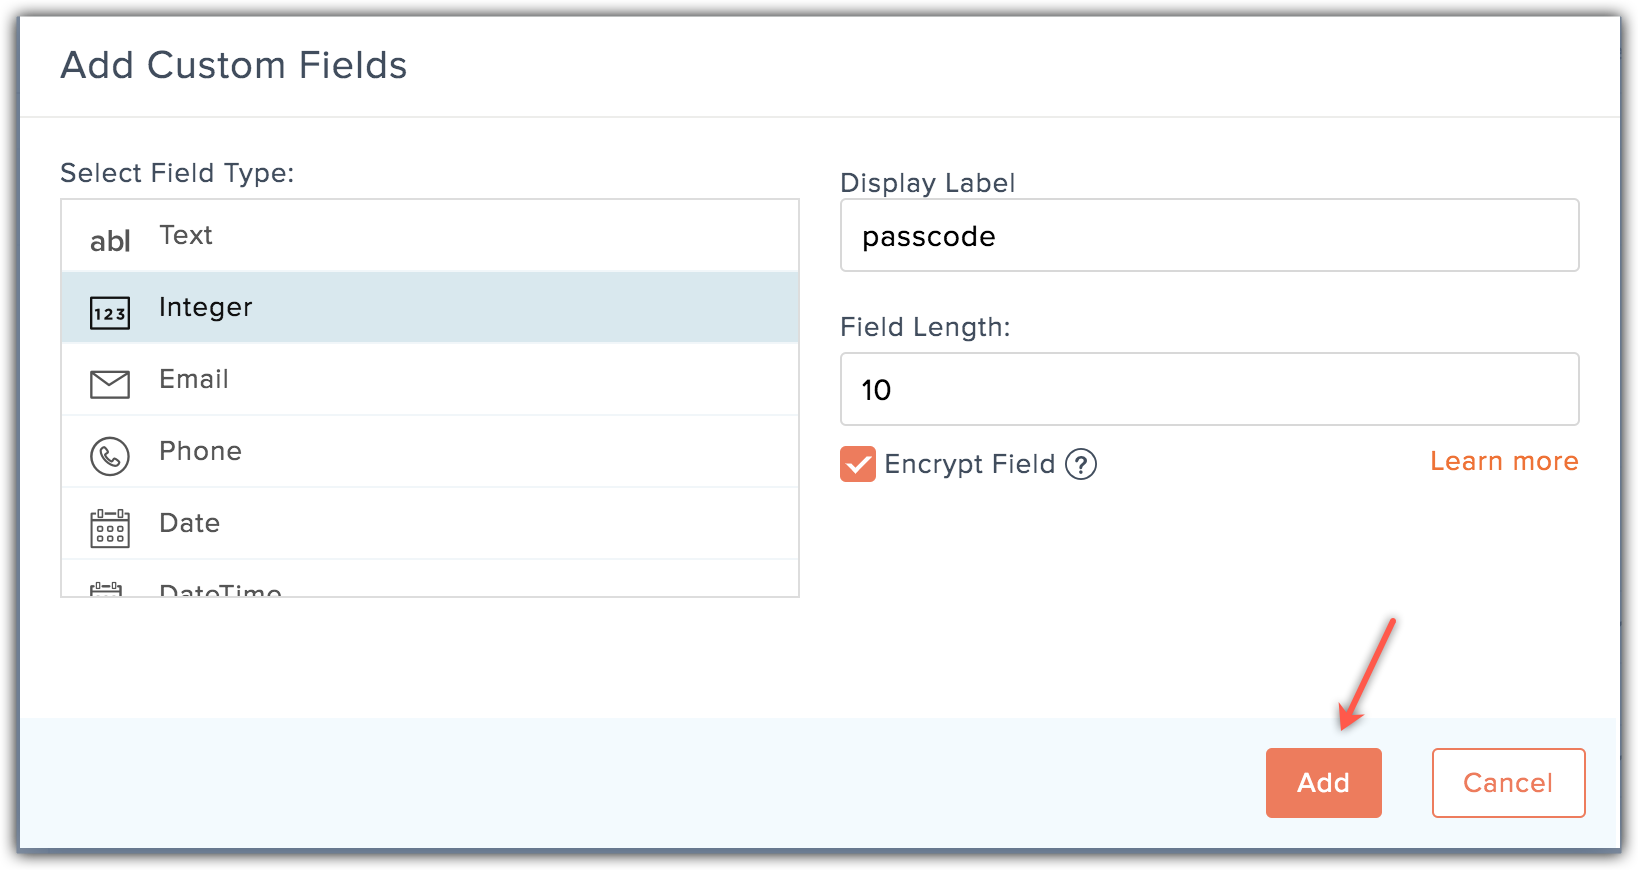Click the 123 Integer type icon
The width and height of the screenshot is (1638, 870).
(x=110, y=313)
